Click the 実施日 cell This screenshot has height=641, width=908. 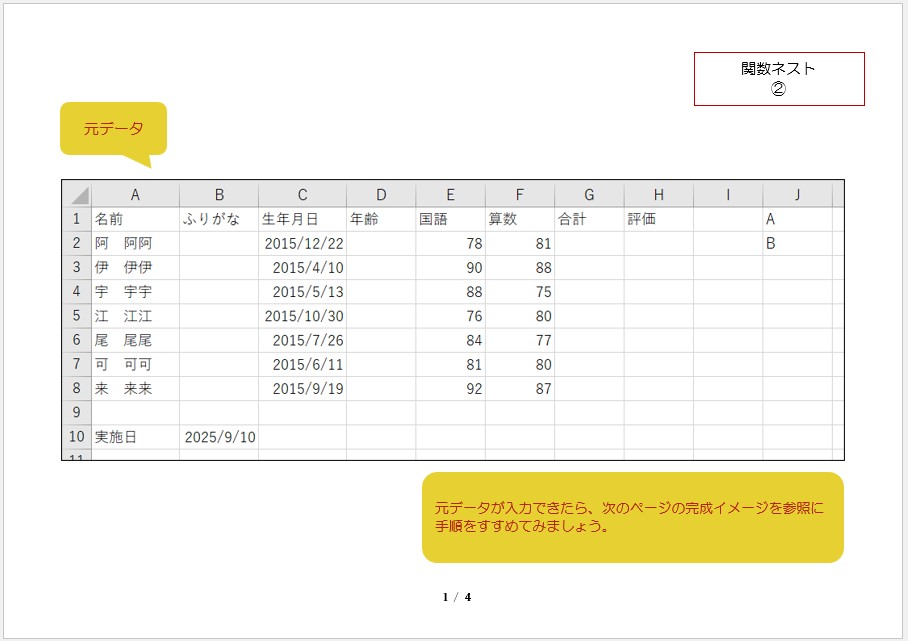tap(135, 437)
